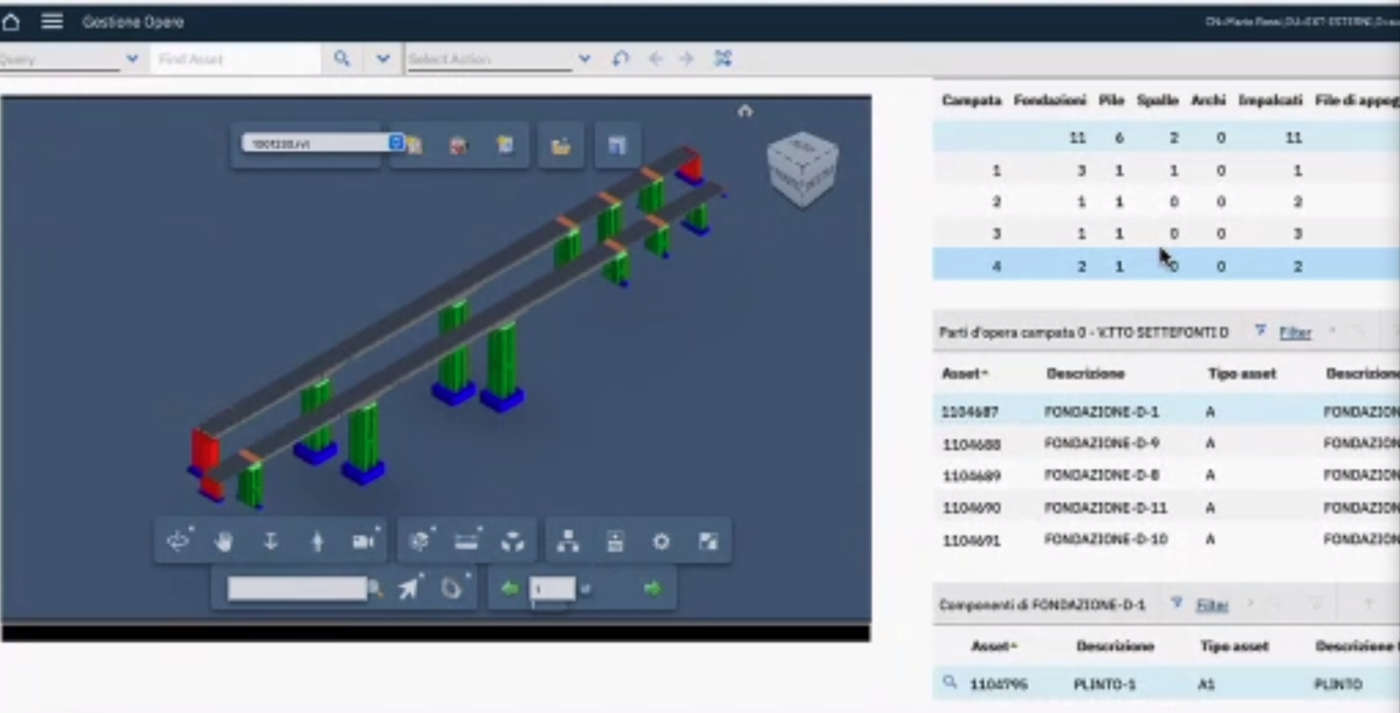
Task: Click Filter link in Componenti section
Action: coord(1212,606)
